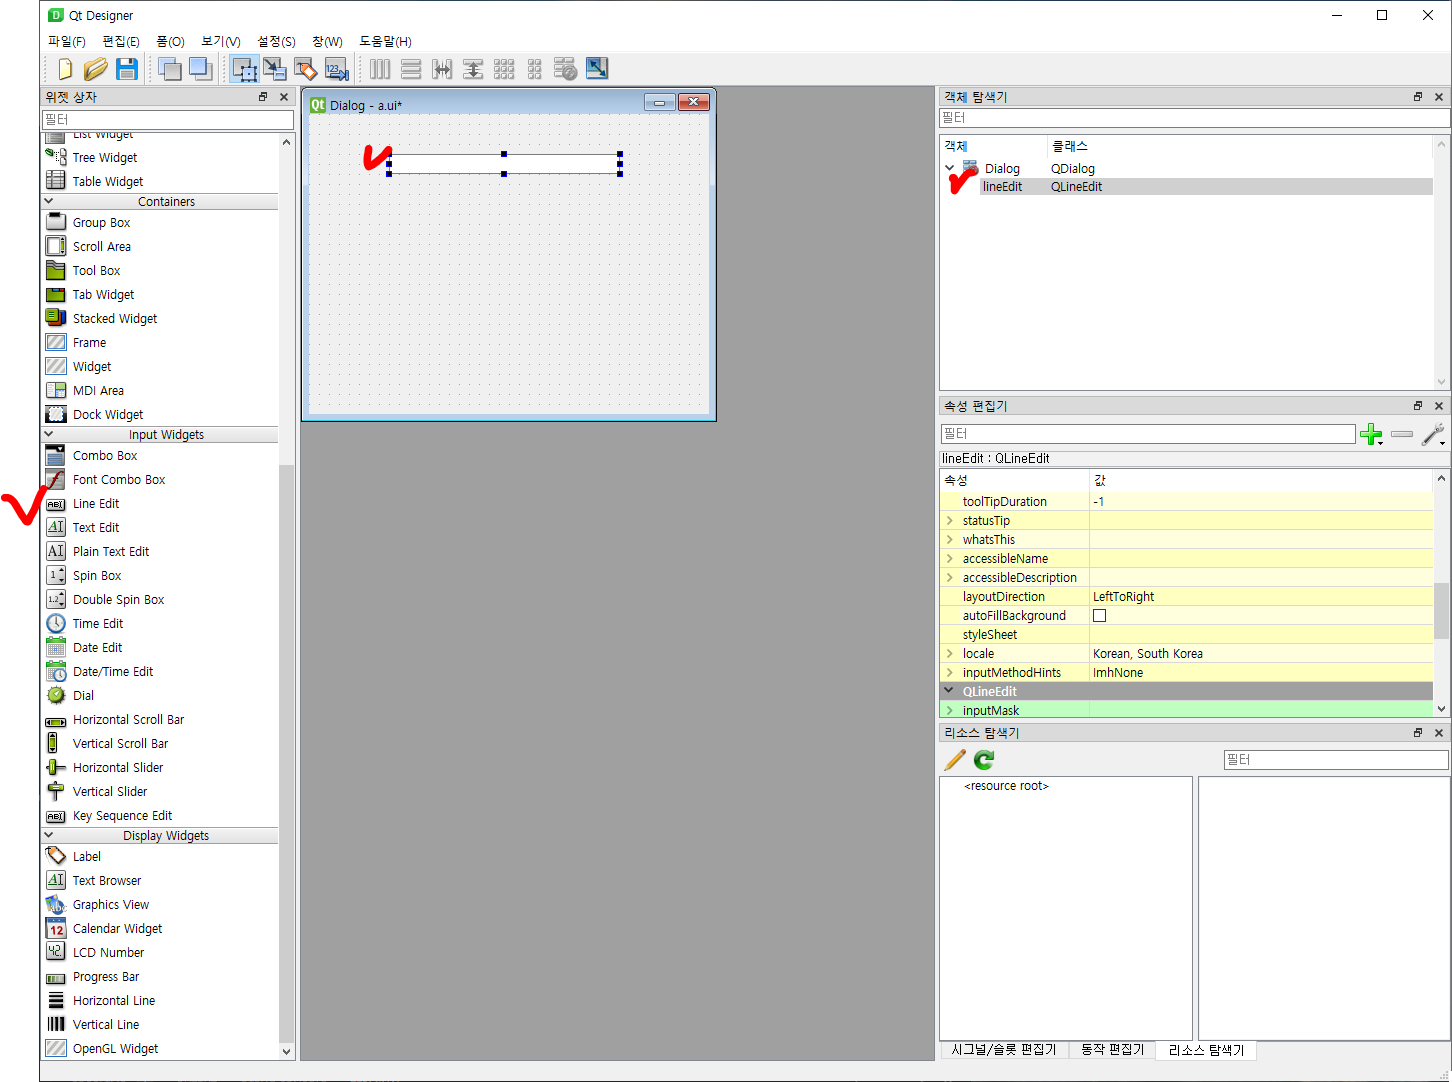Float the widget box panel
The height and width of the screenshot is (1082, 1452).
[263, 97]
